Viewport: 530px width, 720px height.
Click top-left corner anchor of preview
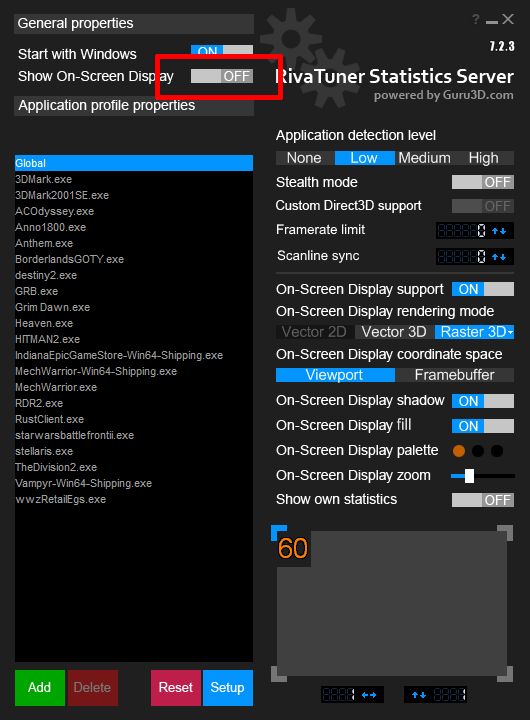tap(279, 533)
